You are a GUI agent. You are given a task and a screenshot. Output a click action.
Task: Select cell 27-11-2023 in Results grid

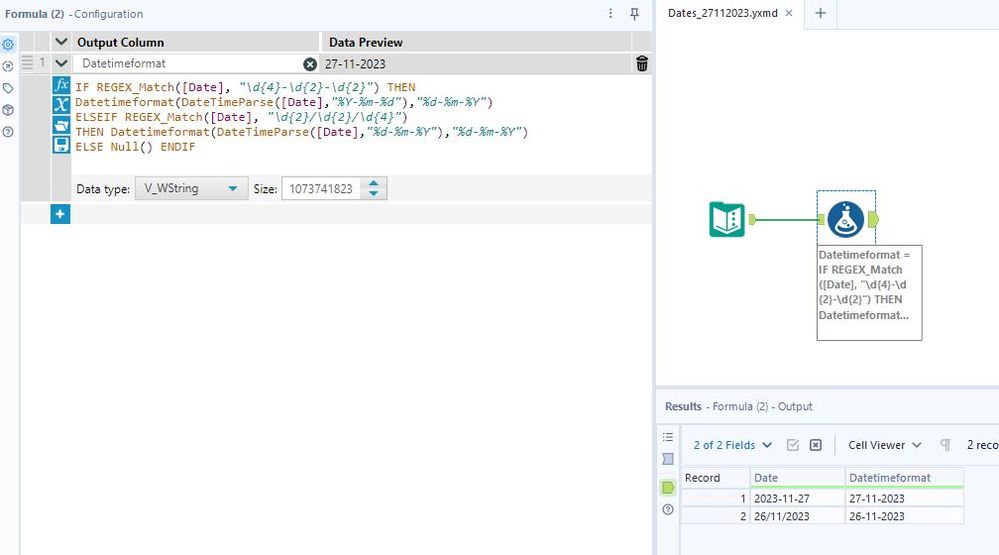(904, 498)
